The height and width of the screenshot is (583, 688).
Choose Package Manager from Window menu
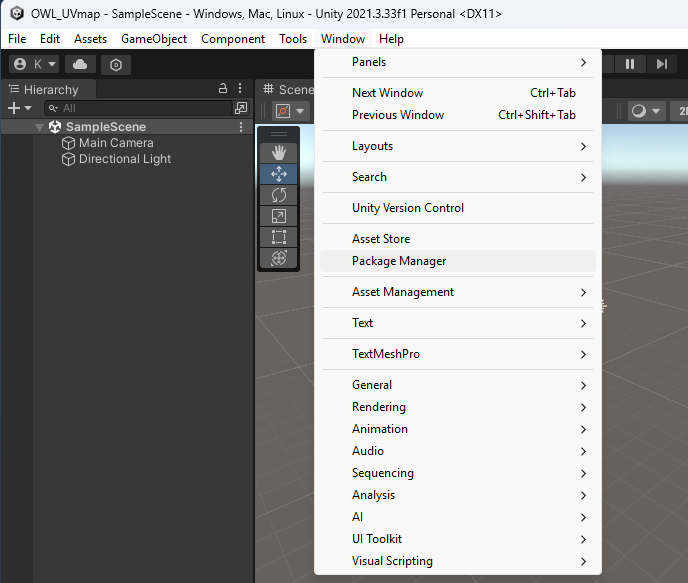[458, 261]
